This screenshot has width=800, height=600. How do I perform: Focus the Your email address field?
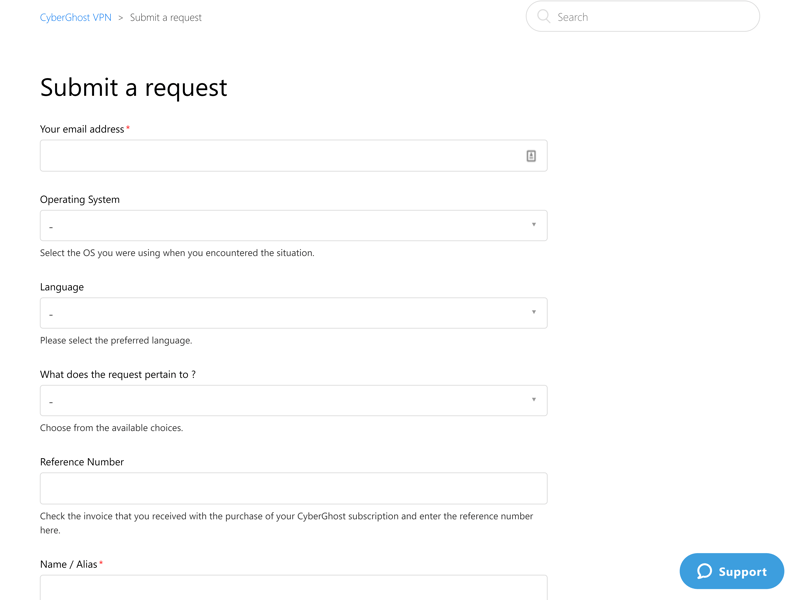(293, 156)
